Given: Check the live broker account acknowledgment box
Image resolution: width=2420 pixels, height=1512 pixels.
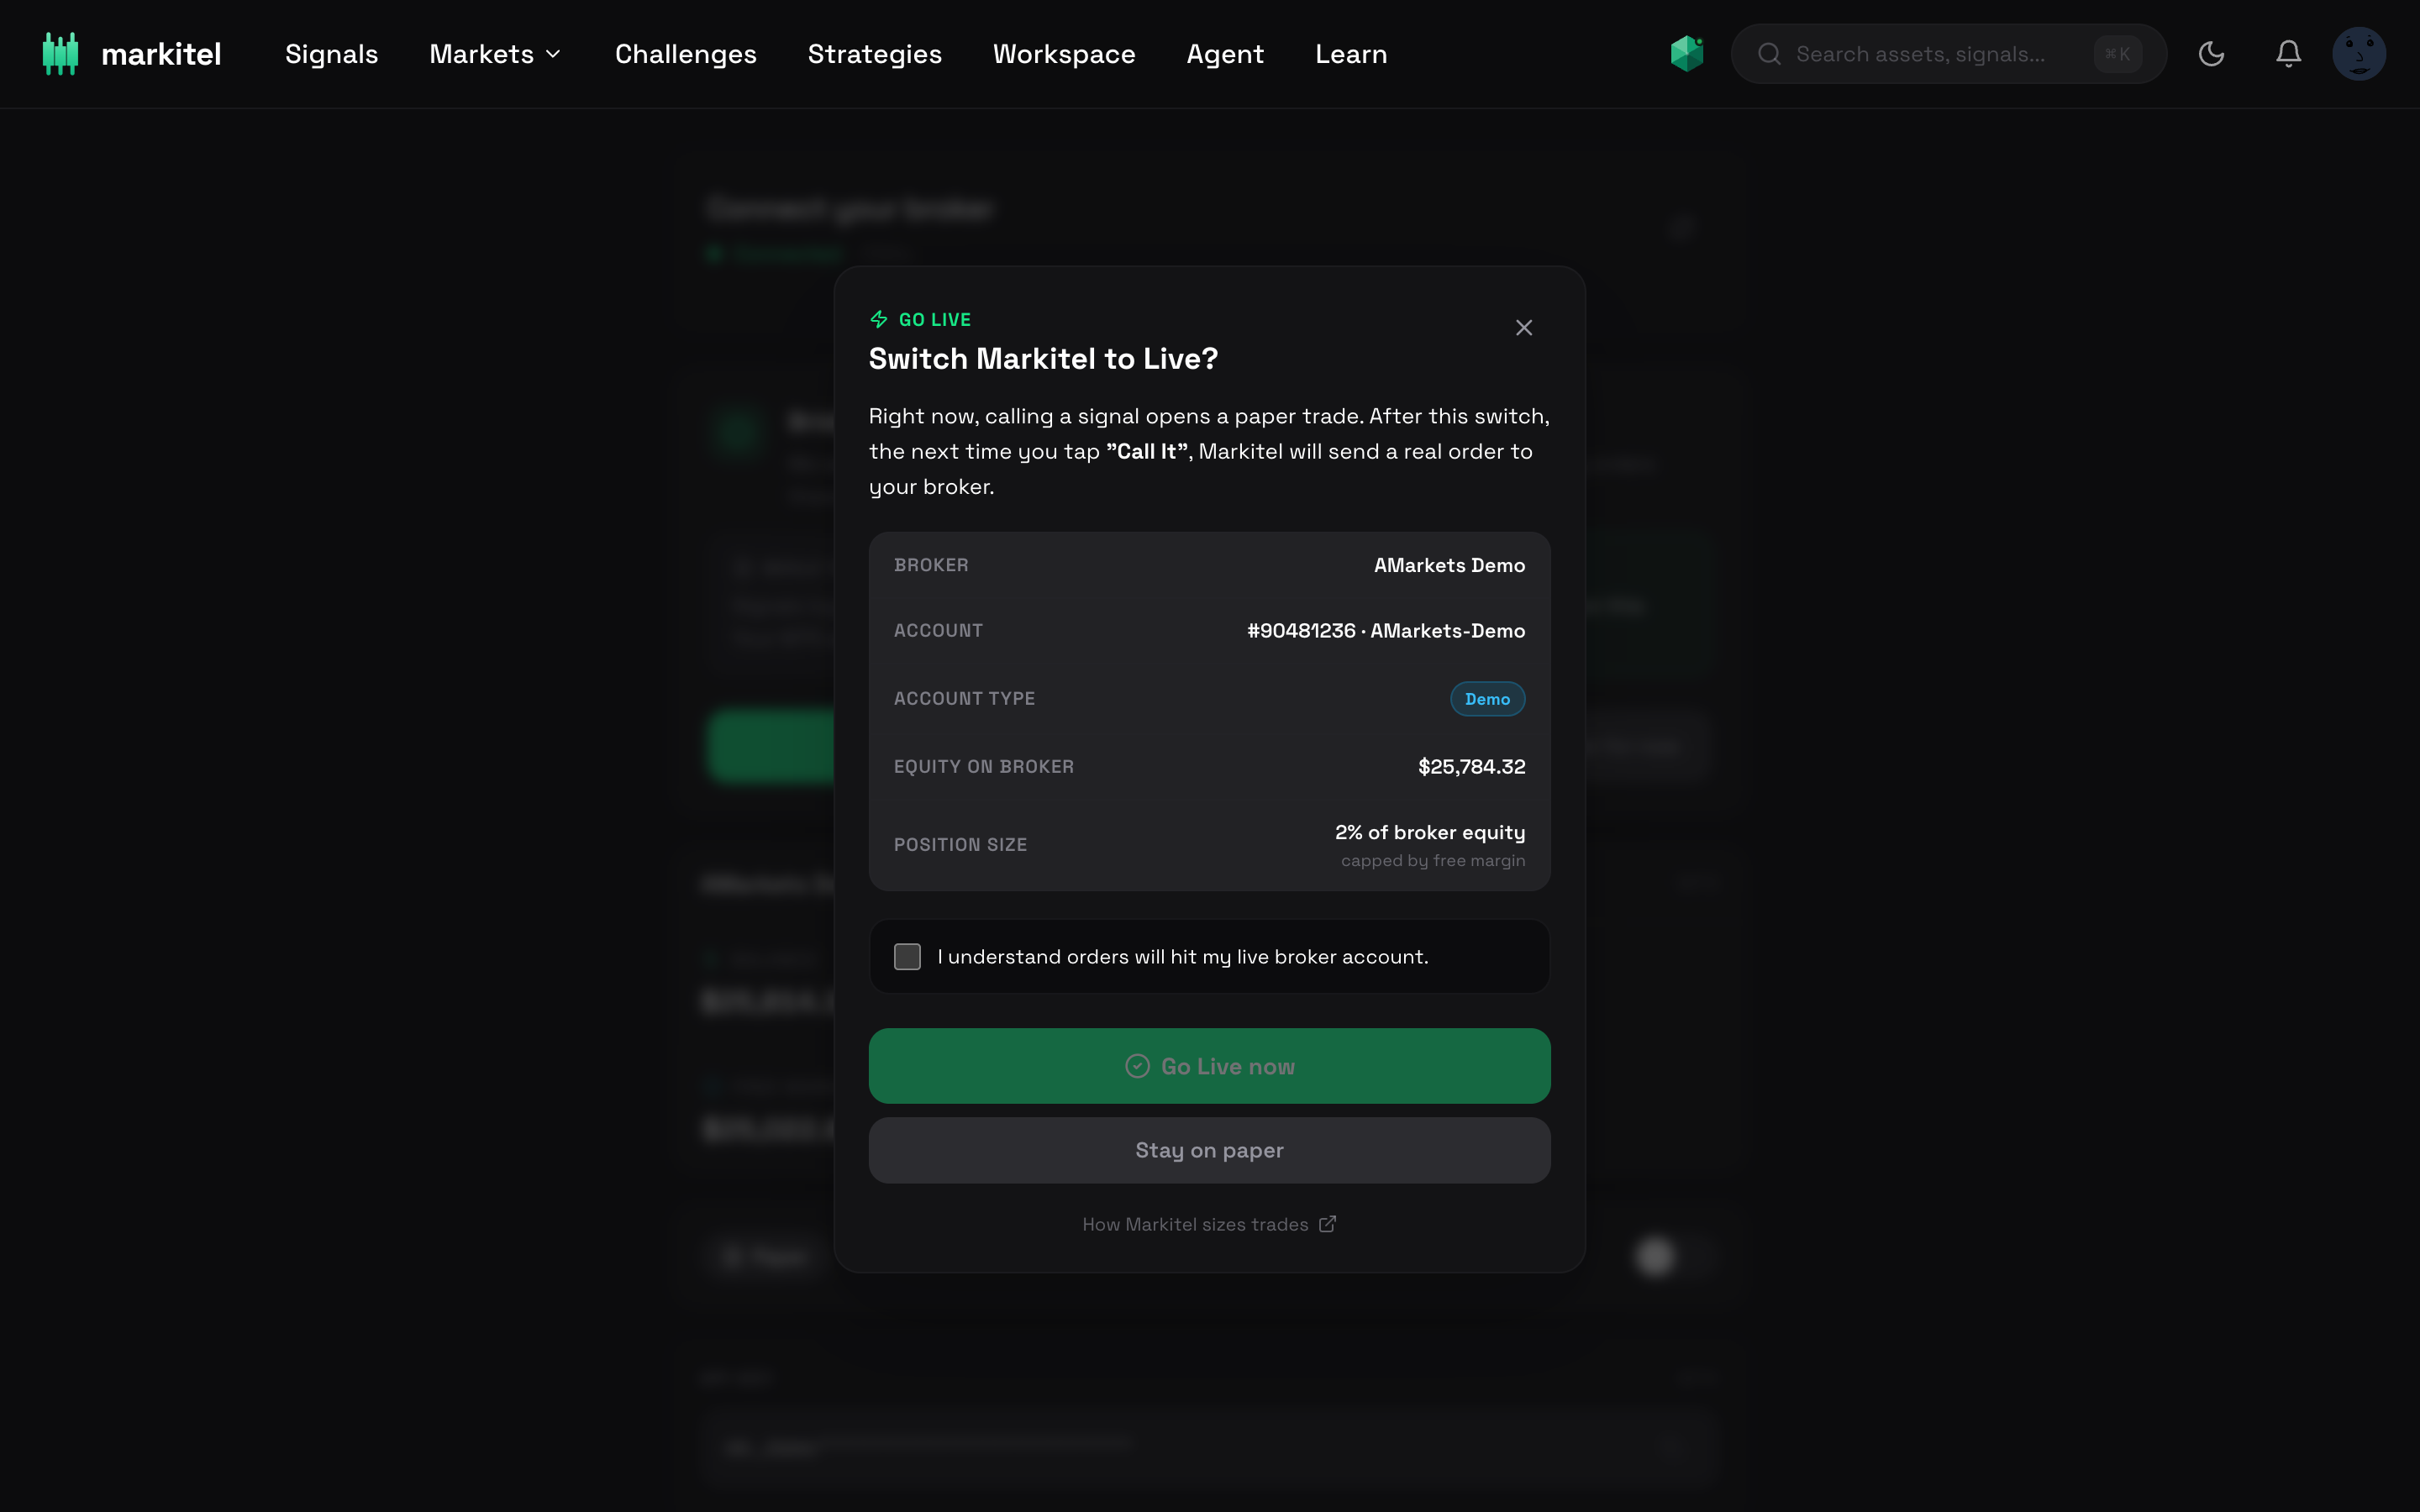Looking at the screenshot, I should [x=907, y=957].
